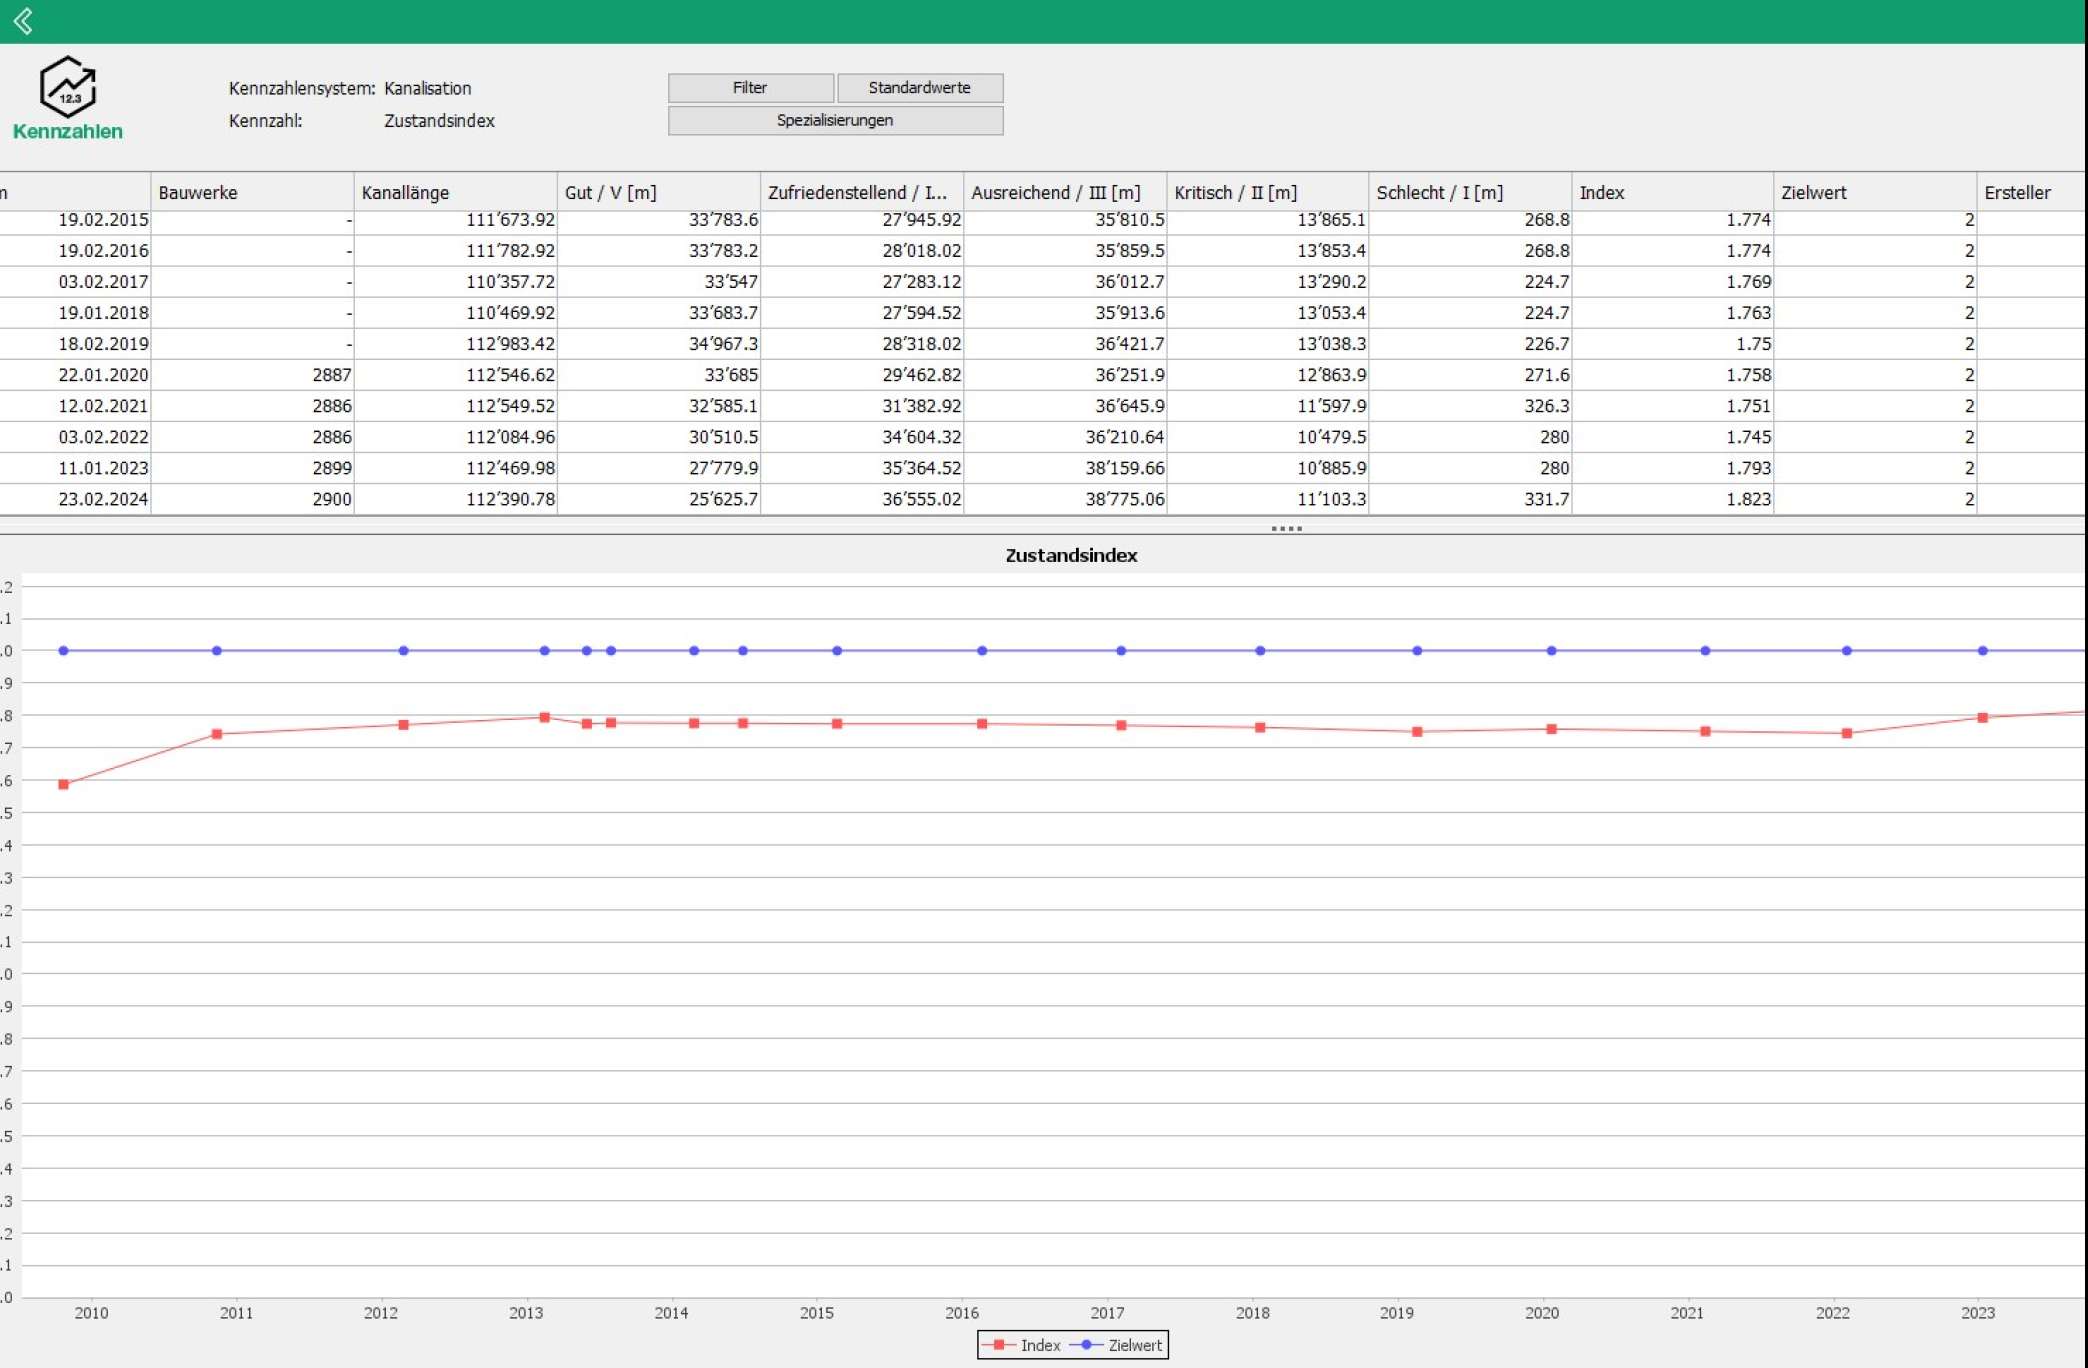Viewport: 2088px width, 1368px height.
Task: Open the Filter button
Action: pos(750,88)
